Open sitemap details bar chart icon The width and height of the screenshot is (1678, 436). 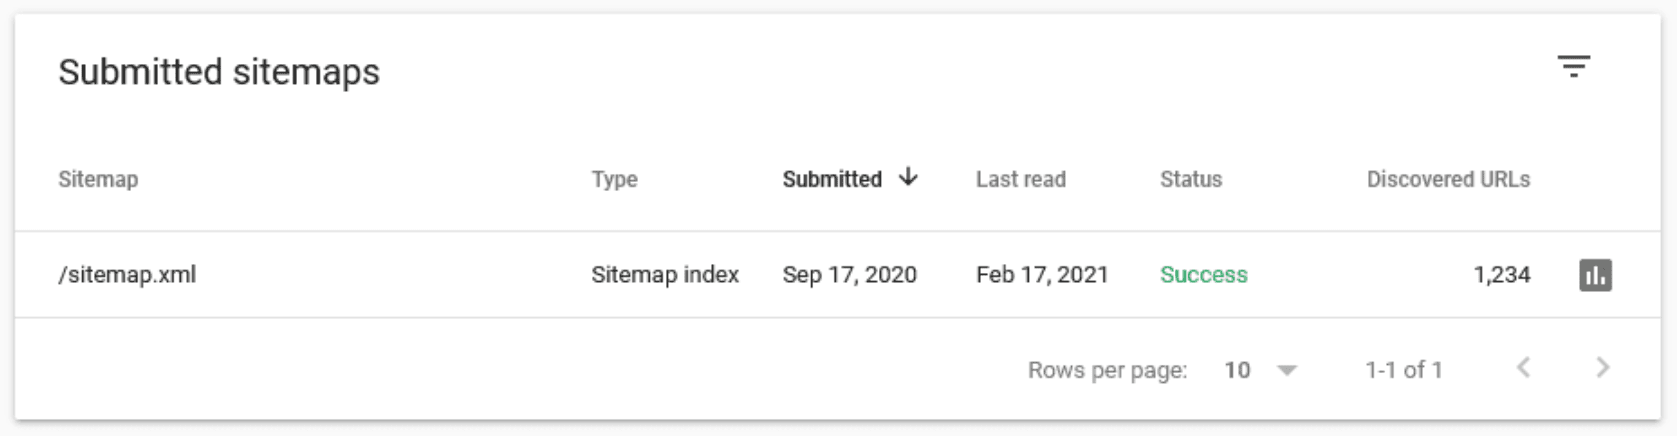pos(1595,275)
